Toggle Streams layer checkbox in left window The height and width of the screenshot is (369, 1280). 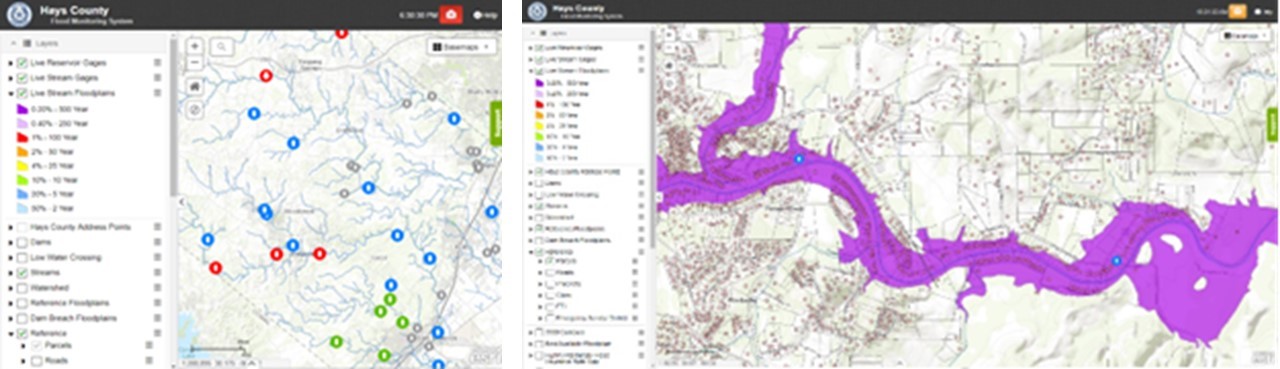click(x=22, y=272)
